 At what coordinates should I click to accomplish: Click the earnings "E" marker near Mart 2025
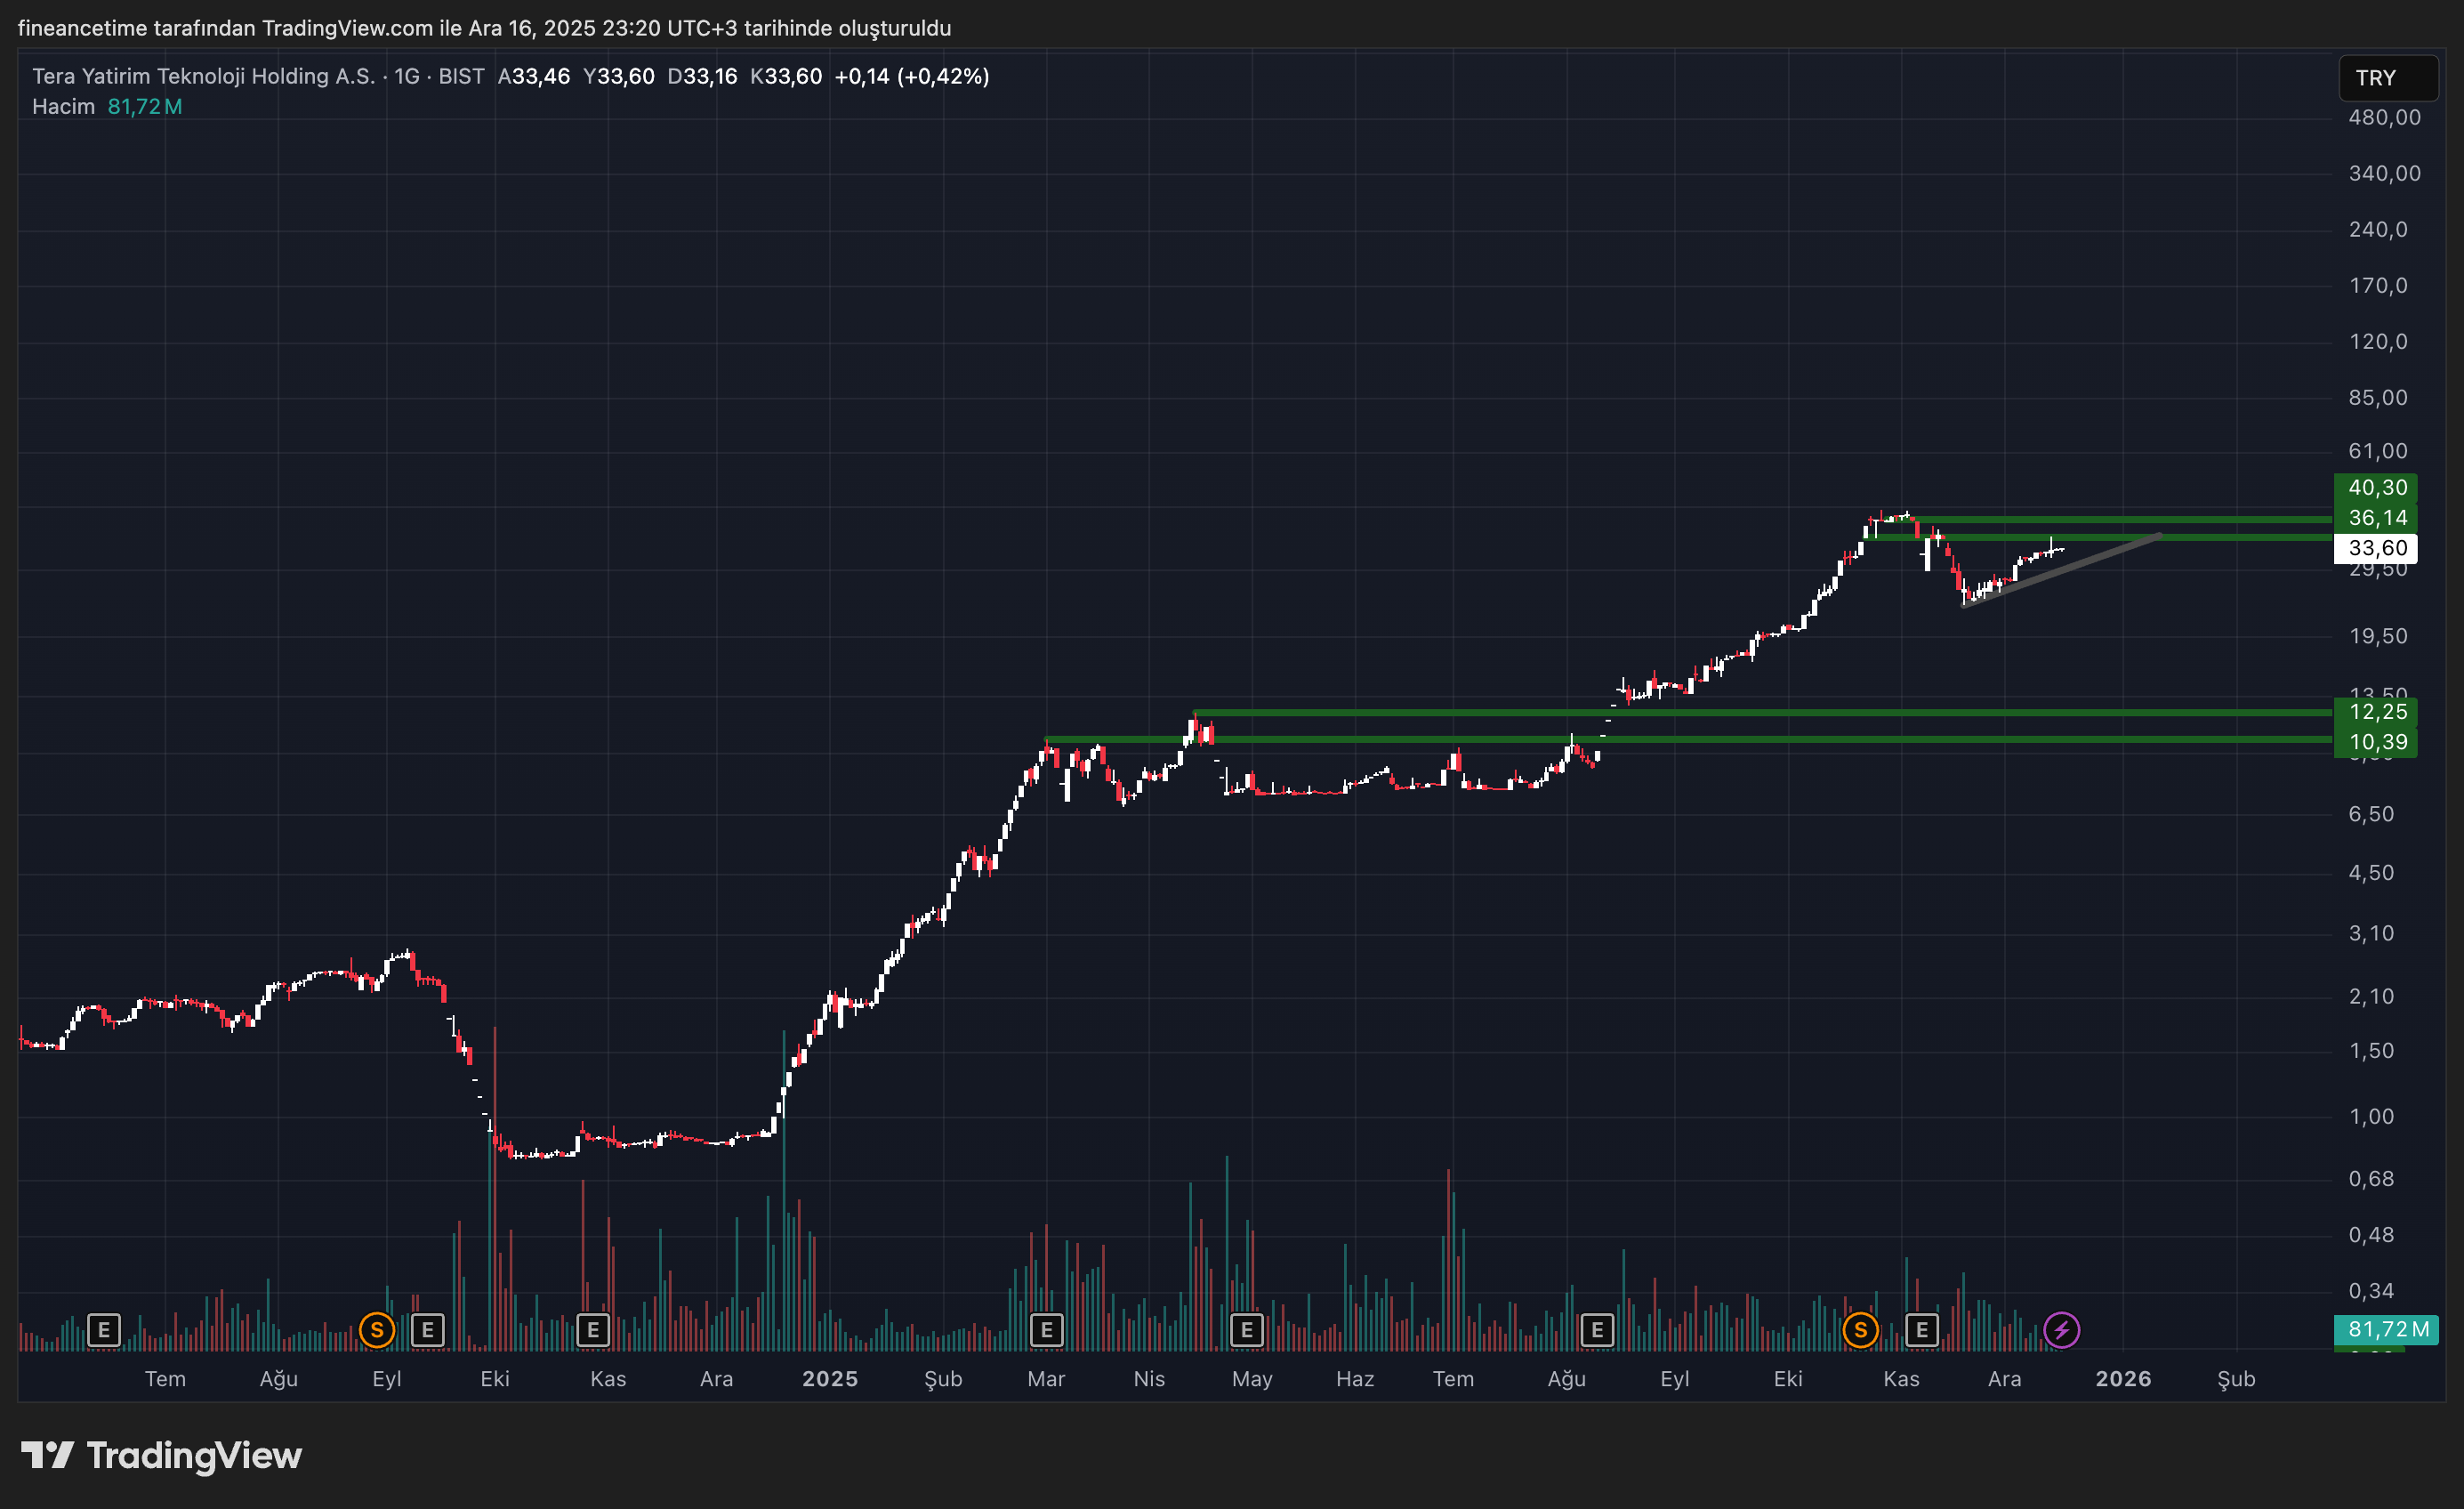coord(1046,1331)
